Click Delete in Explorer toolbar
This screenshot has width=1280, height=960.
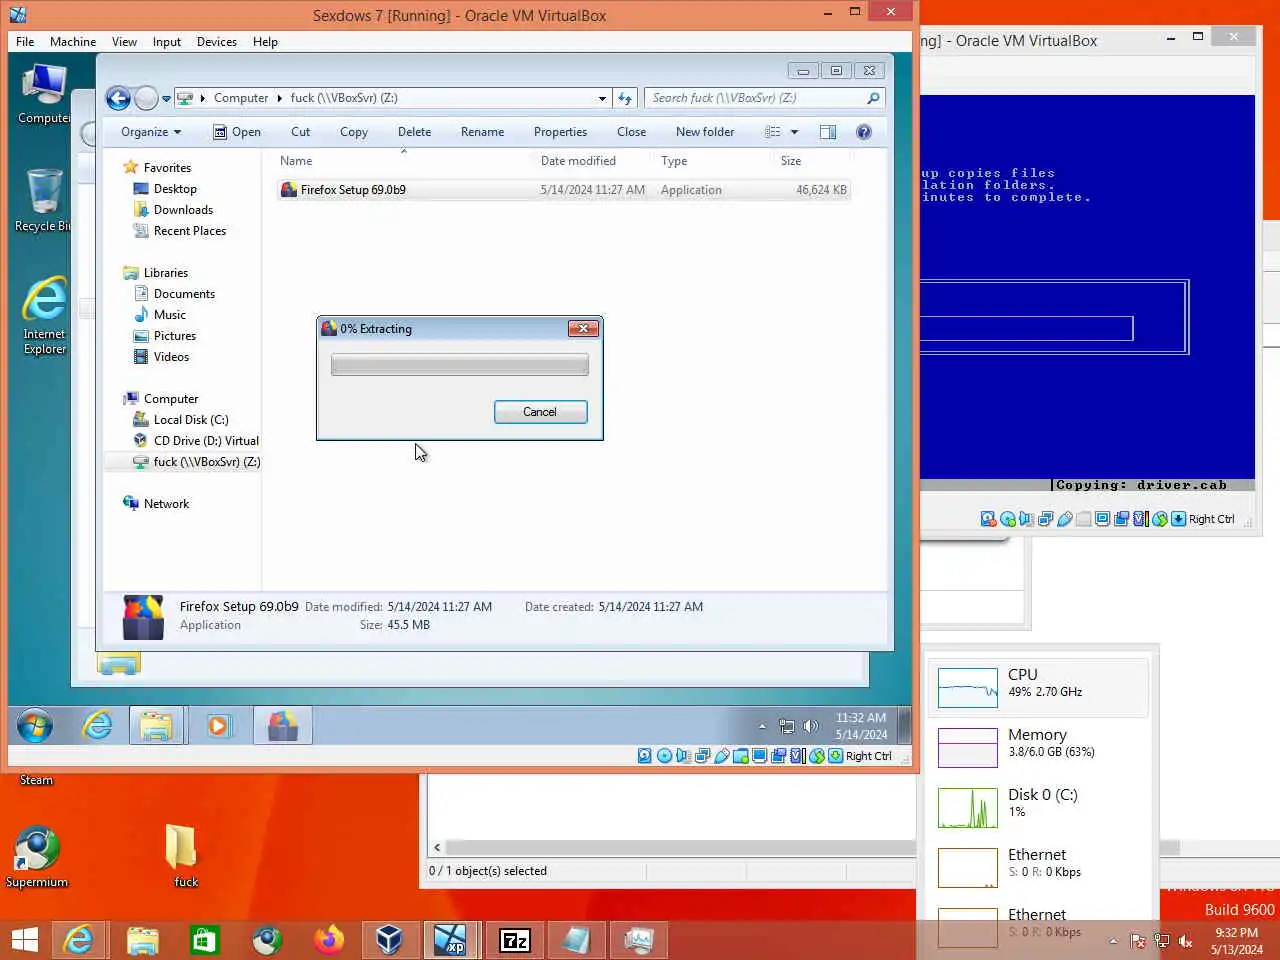414,132
